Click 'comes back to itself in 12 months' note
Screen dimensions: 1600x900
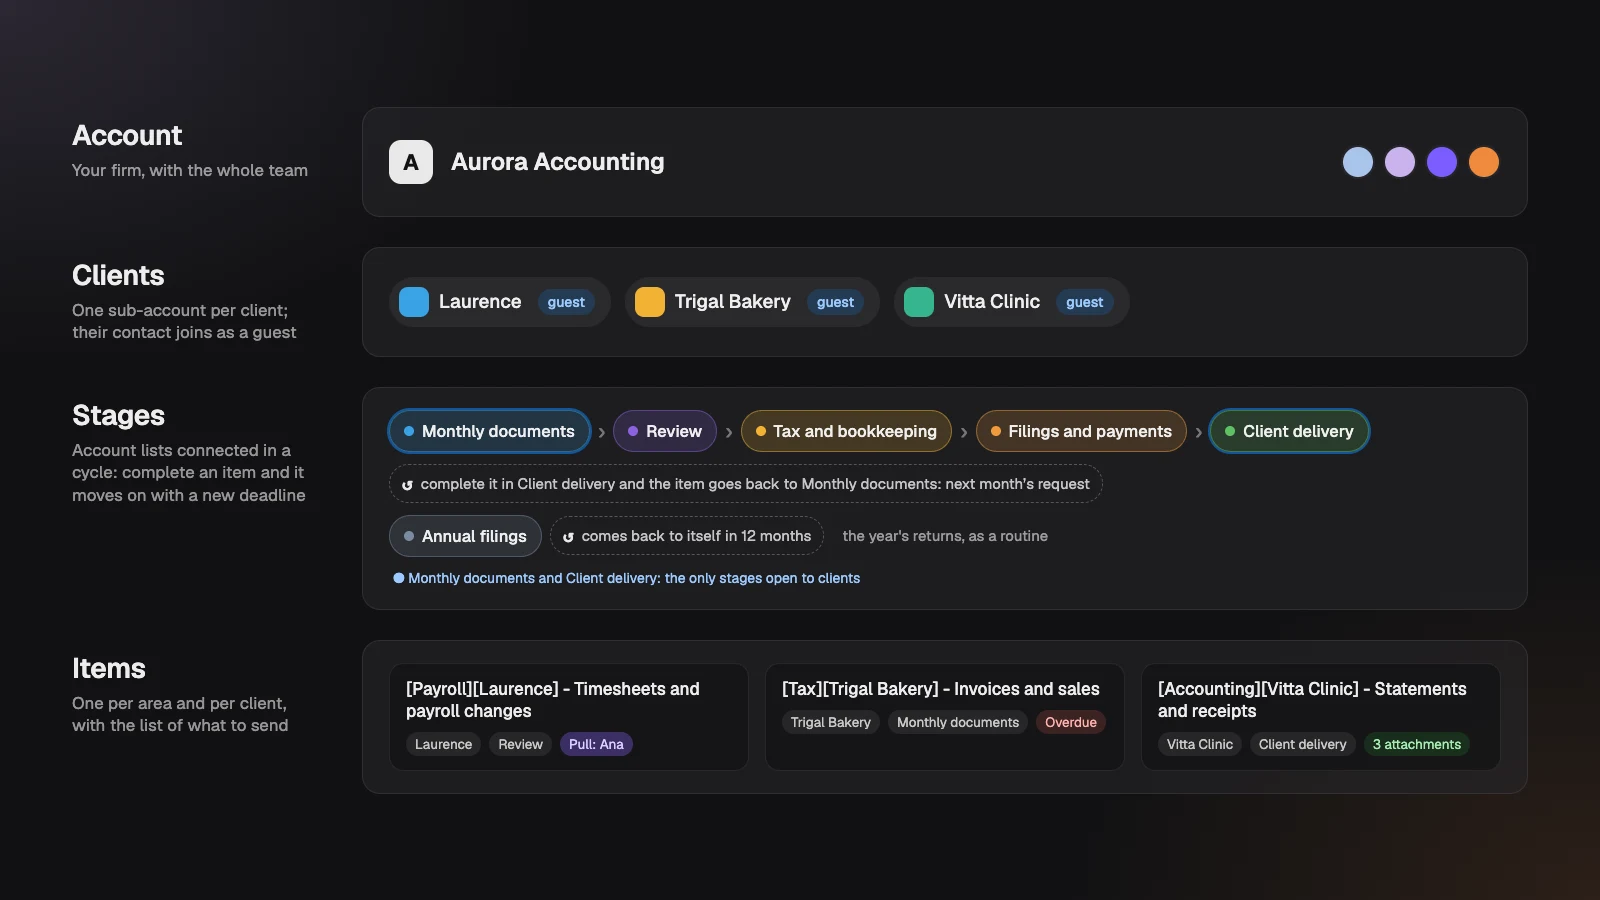[x=687, y=536]
